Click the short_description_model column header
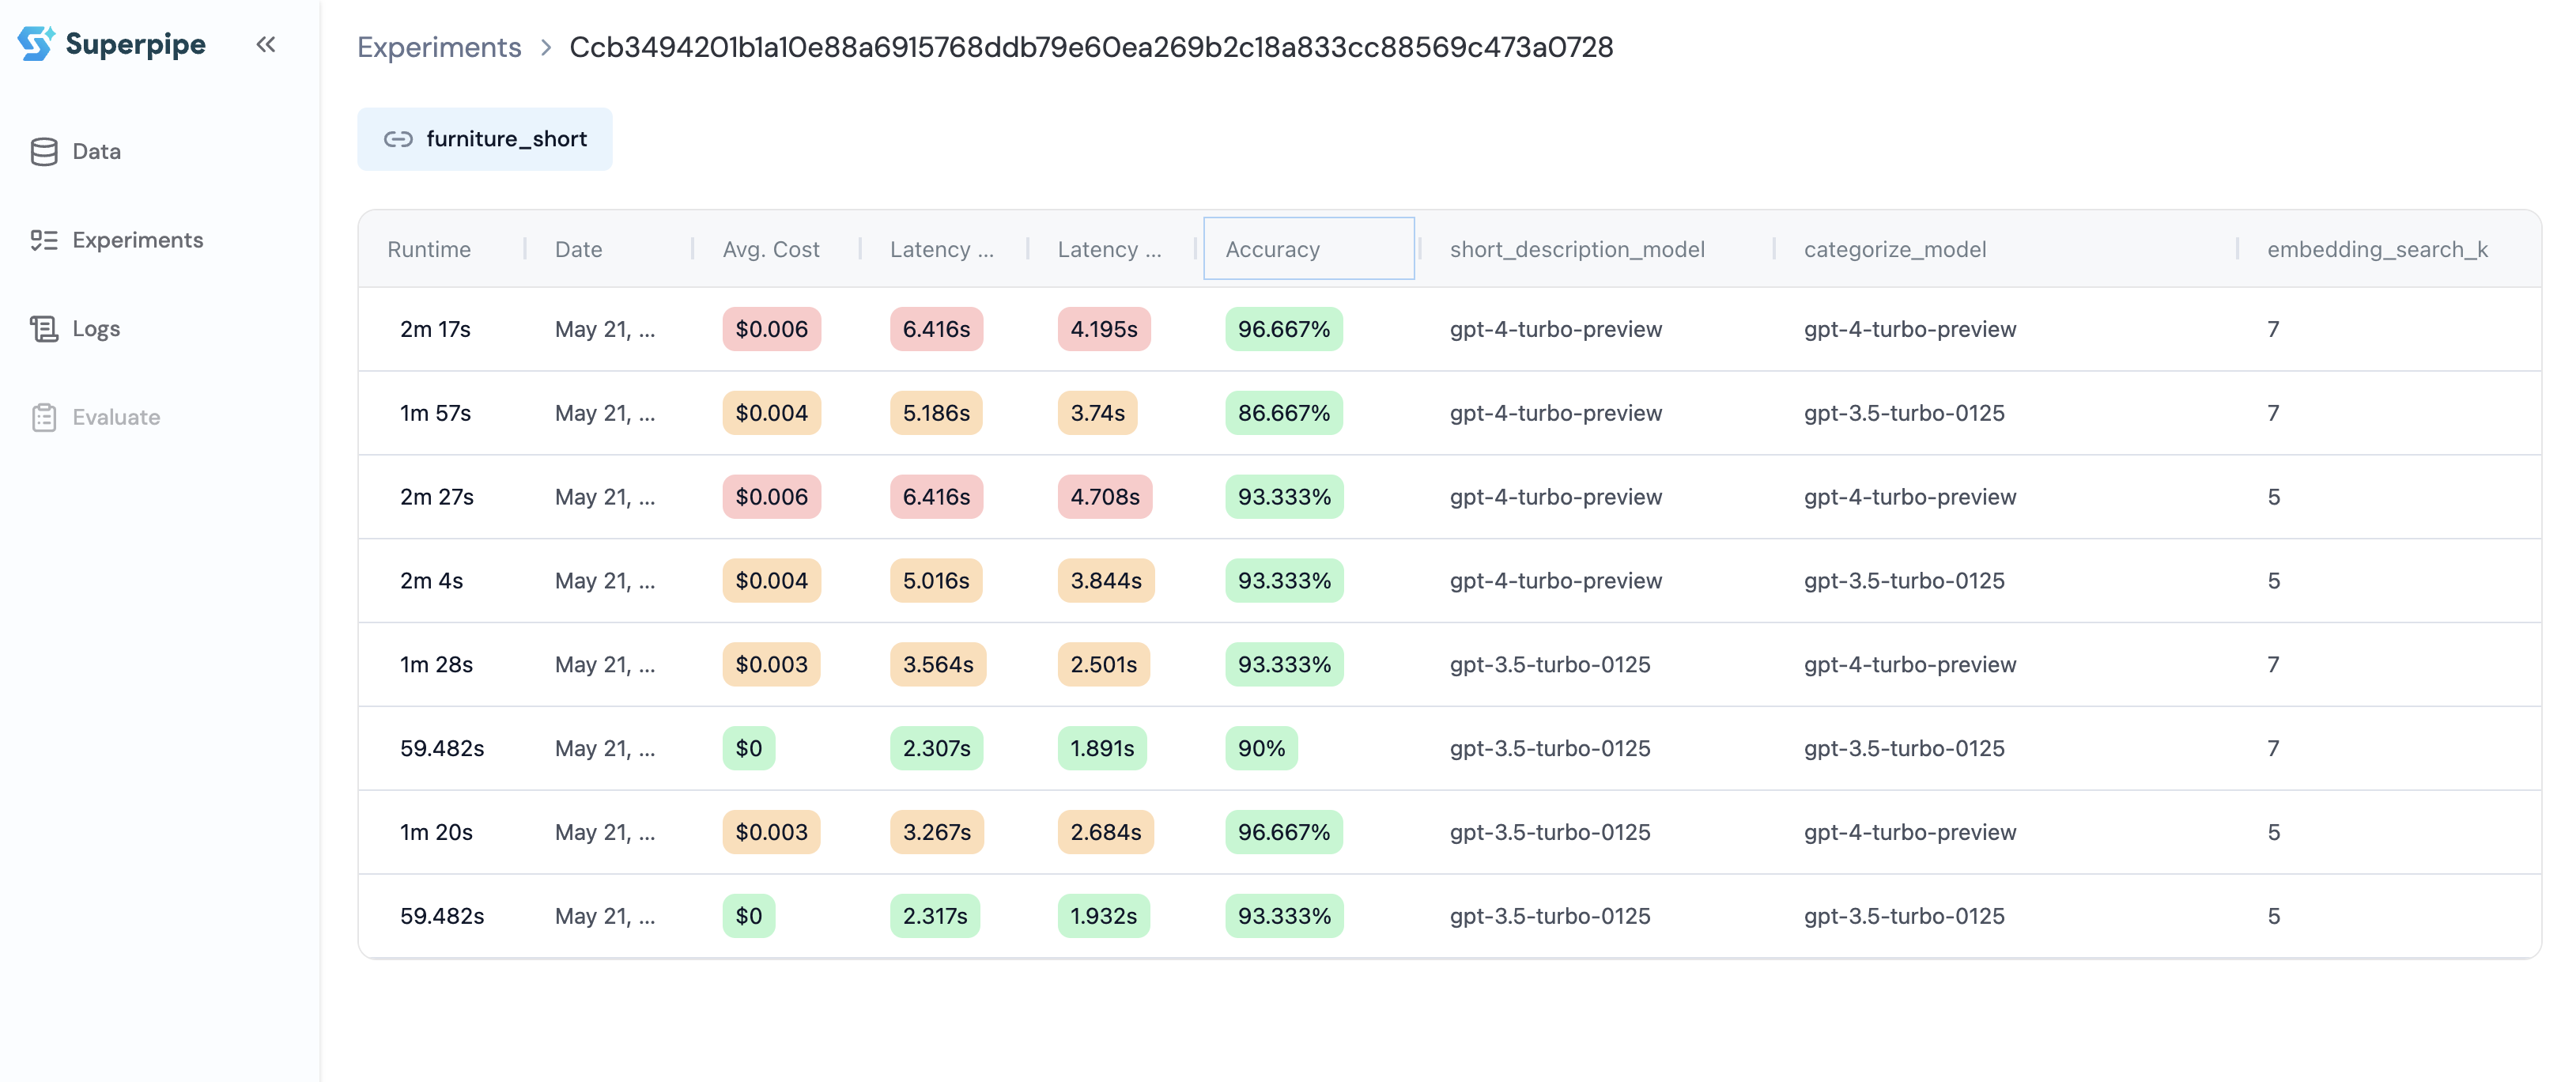2576x1082 pixels. click(x=1576, y=249)
